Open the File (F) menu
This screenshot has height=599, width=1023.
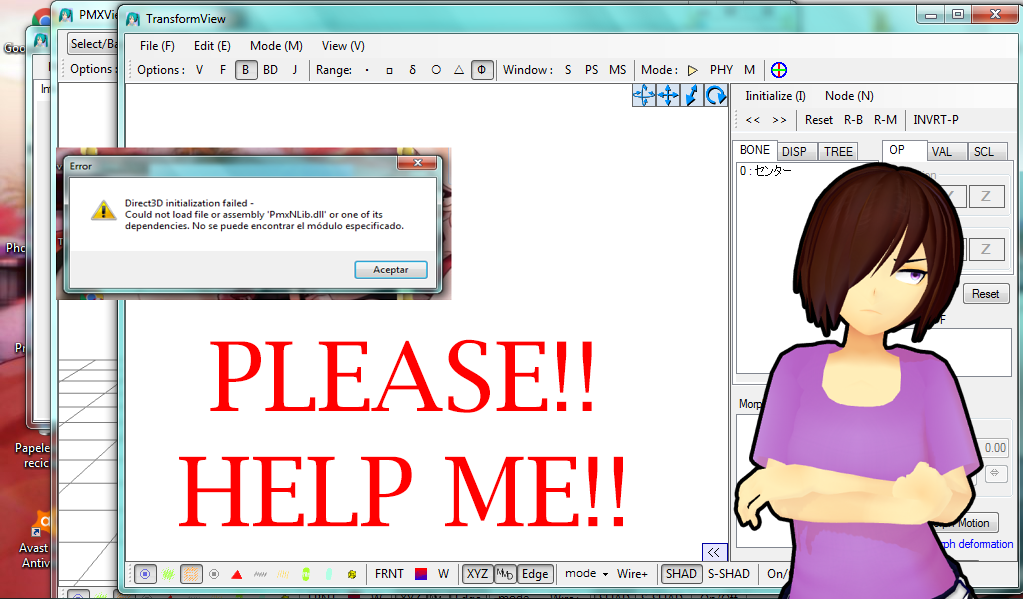(x=157, y=46)
